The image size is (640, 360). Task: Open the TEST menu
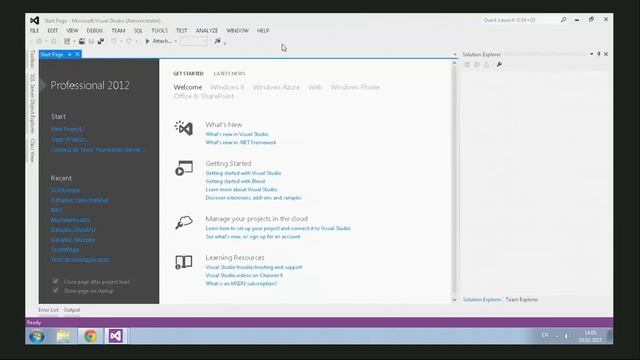(182, 31)
